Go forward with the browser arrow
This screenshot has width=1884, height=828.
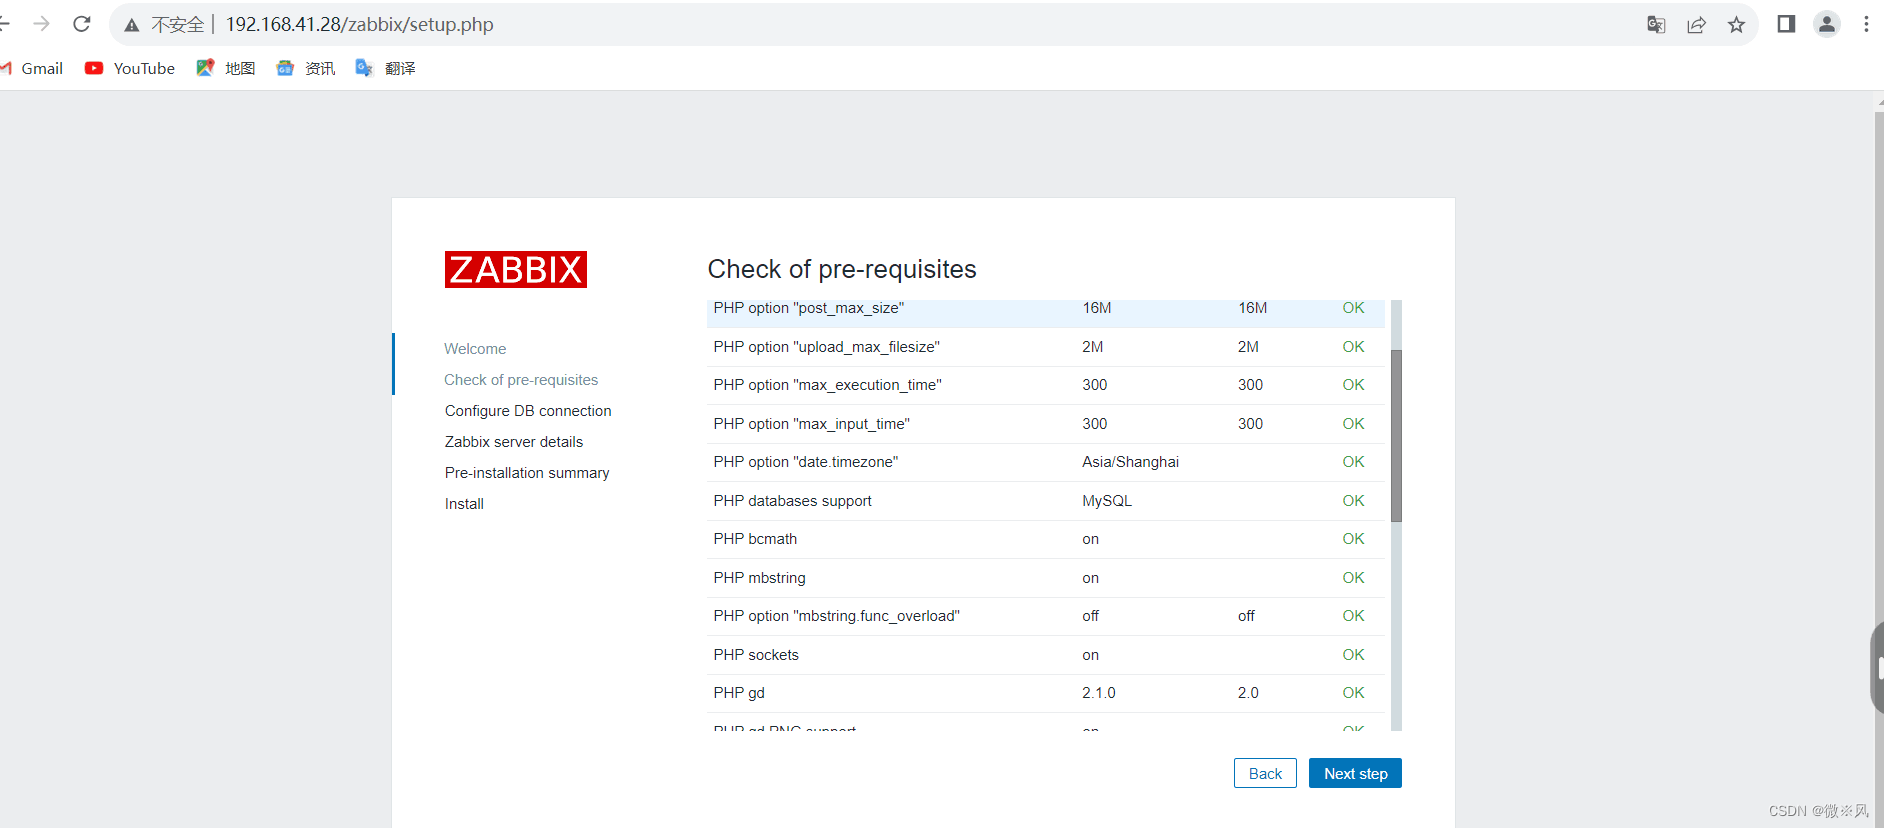41,24
